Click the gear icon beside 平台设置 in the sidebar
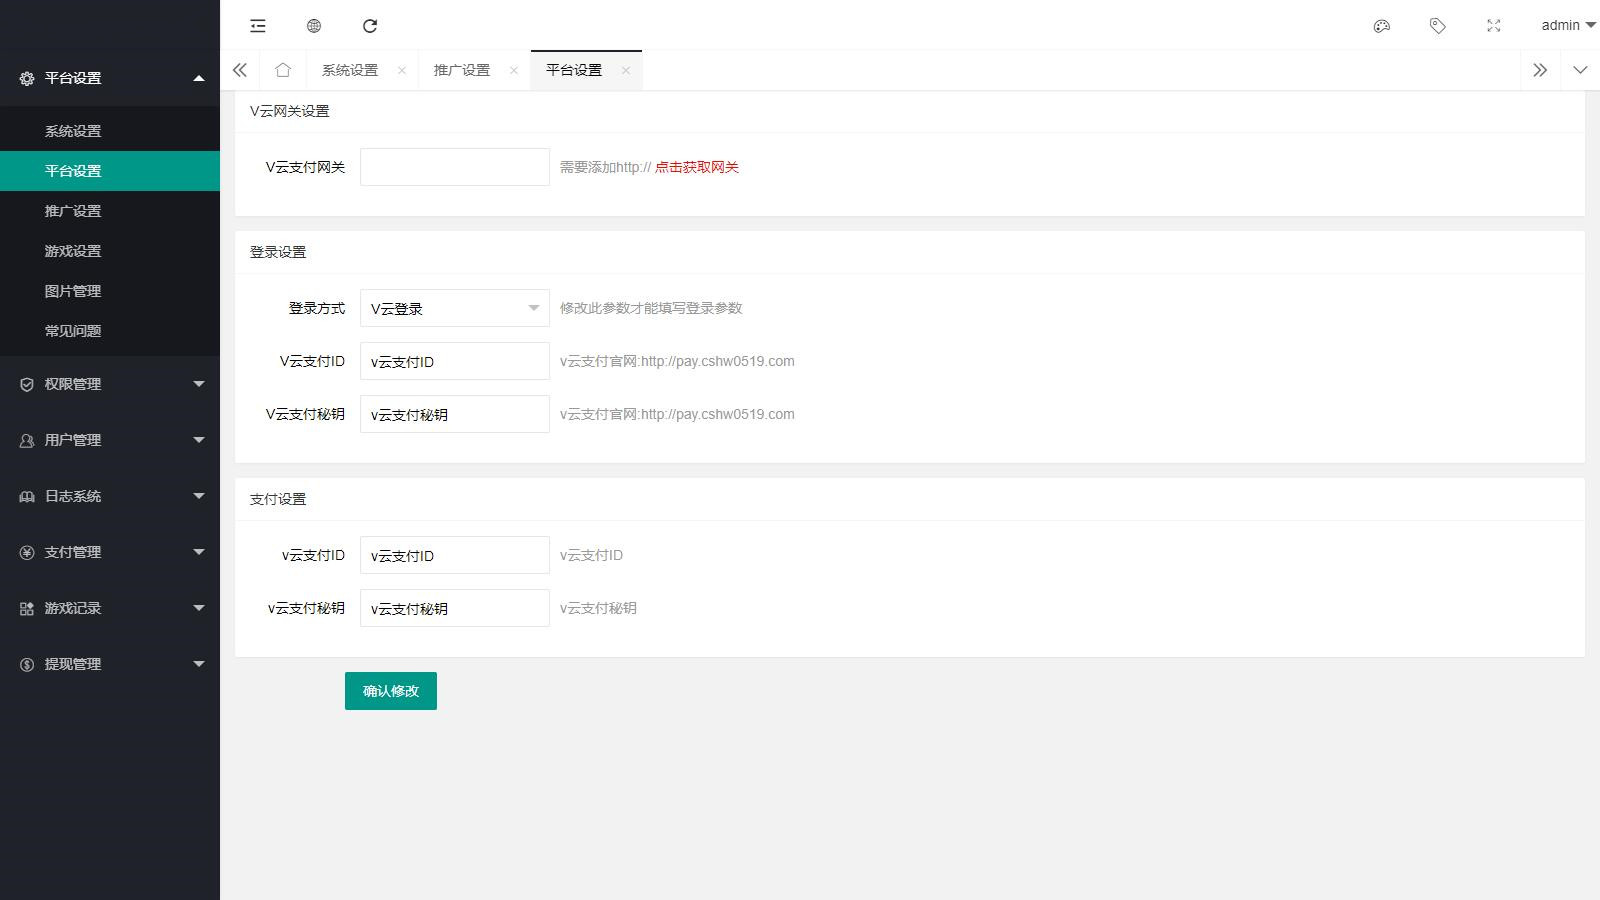Image resolution: width=1600 pixels, height=900 pixels. click(x=27, y=78)
